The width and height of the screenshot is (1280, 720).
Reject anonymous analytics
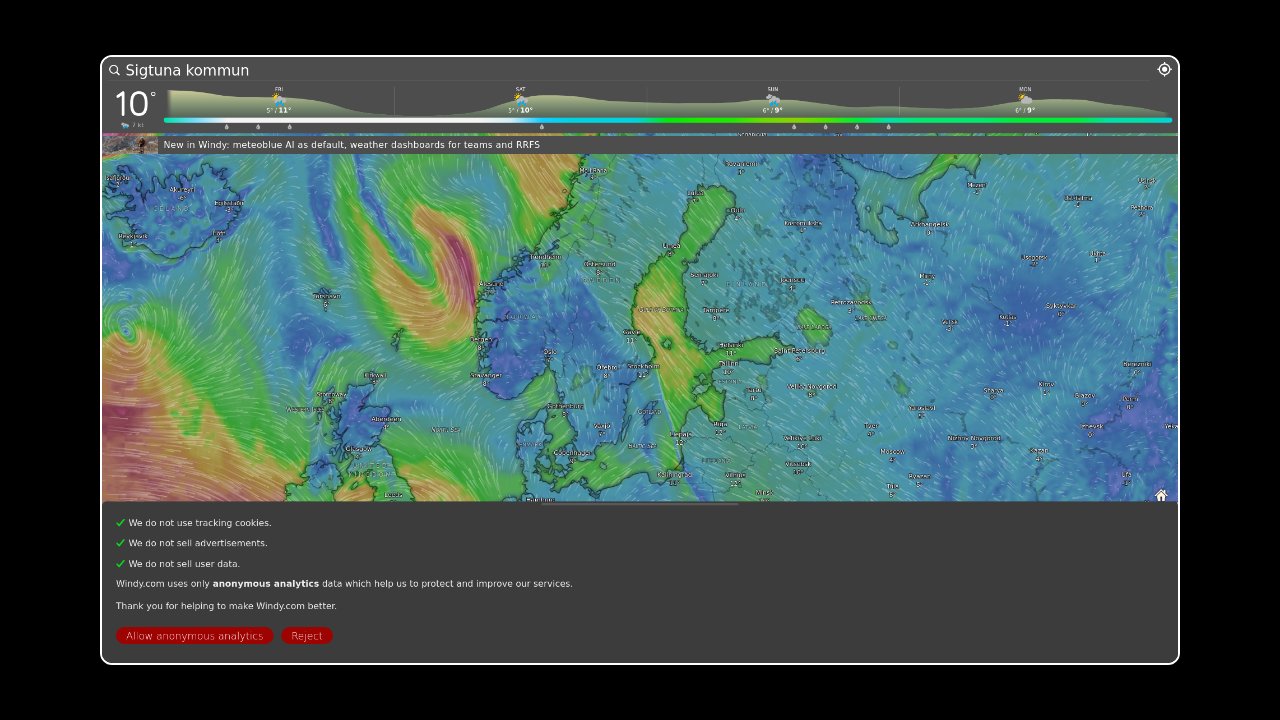[x=307, y=636]
